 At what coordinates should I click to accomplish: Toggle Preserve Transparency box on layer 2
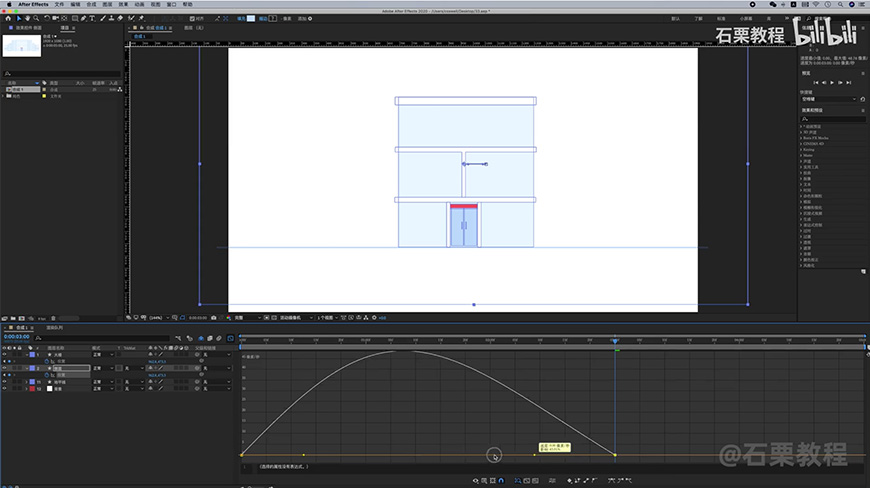coord(119,368)
